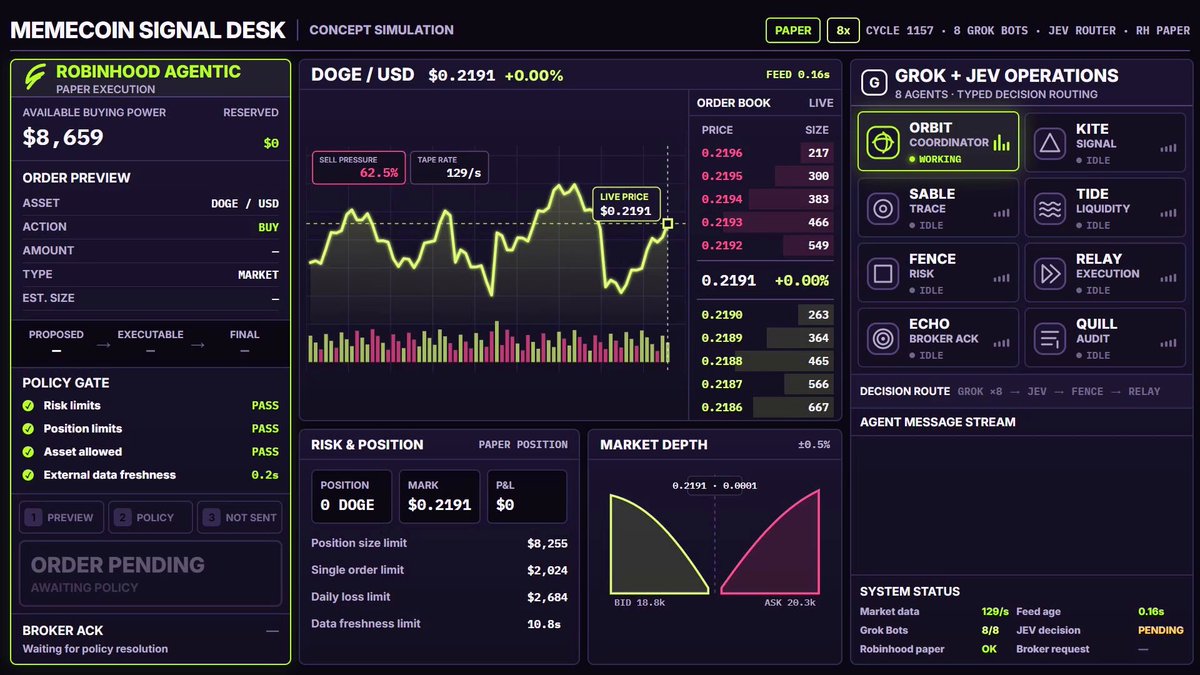Click the DOGE / USD pair title
This screenshot has width=1200, height=675.
[361, 75]
